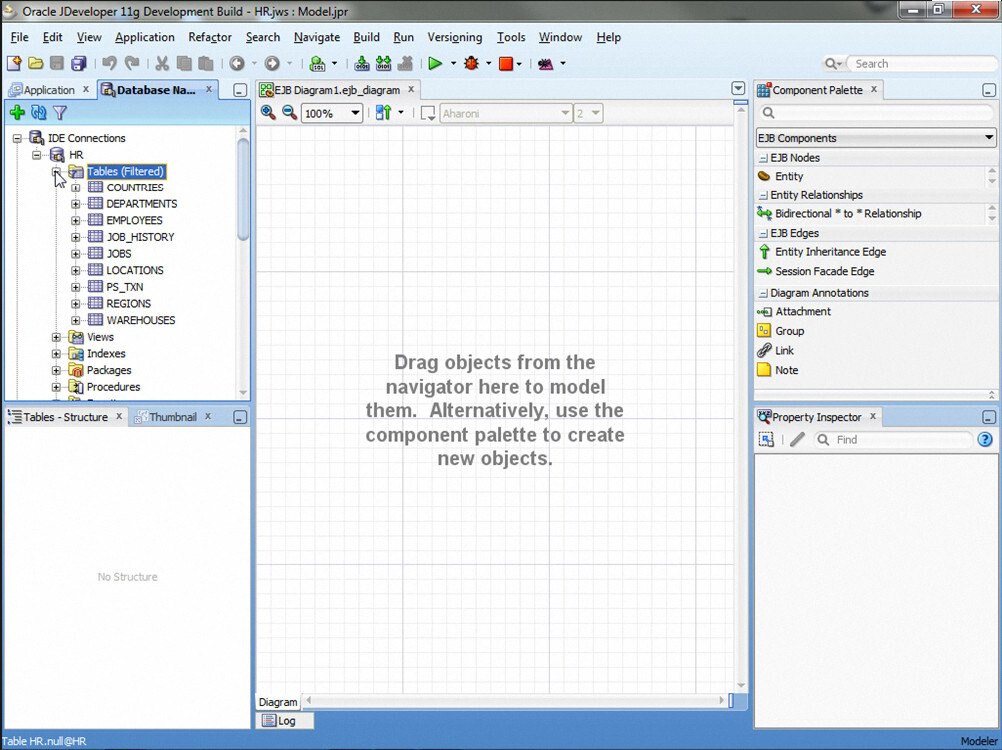Viewport: 1002px width, 750px height.
Task: Click the Zoom Out magnifier in the diagram toolbar
Action: click(x=287, y=113)
